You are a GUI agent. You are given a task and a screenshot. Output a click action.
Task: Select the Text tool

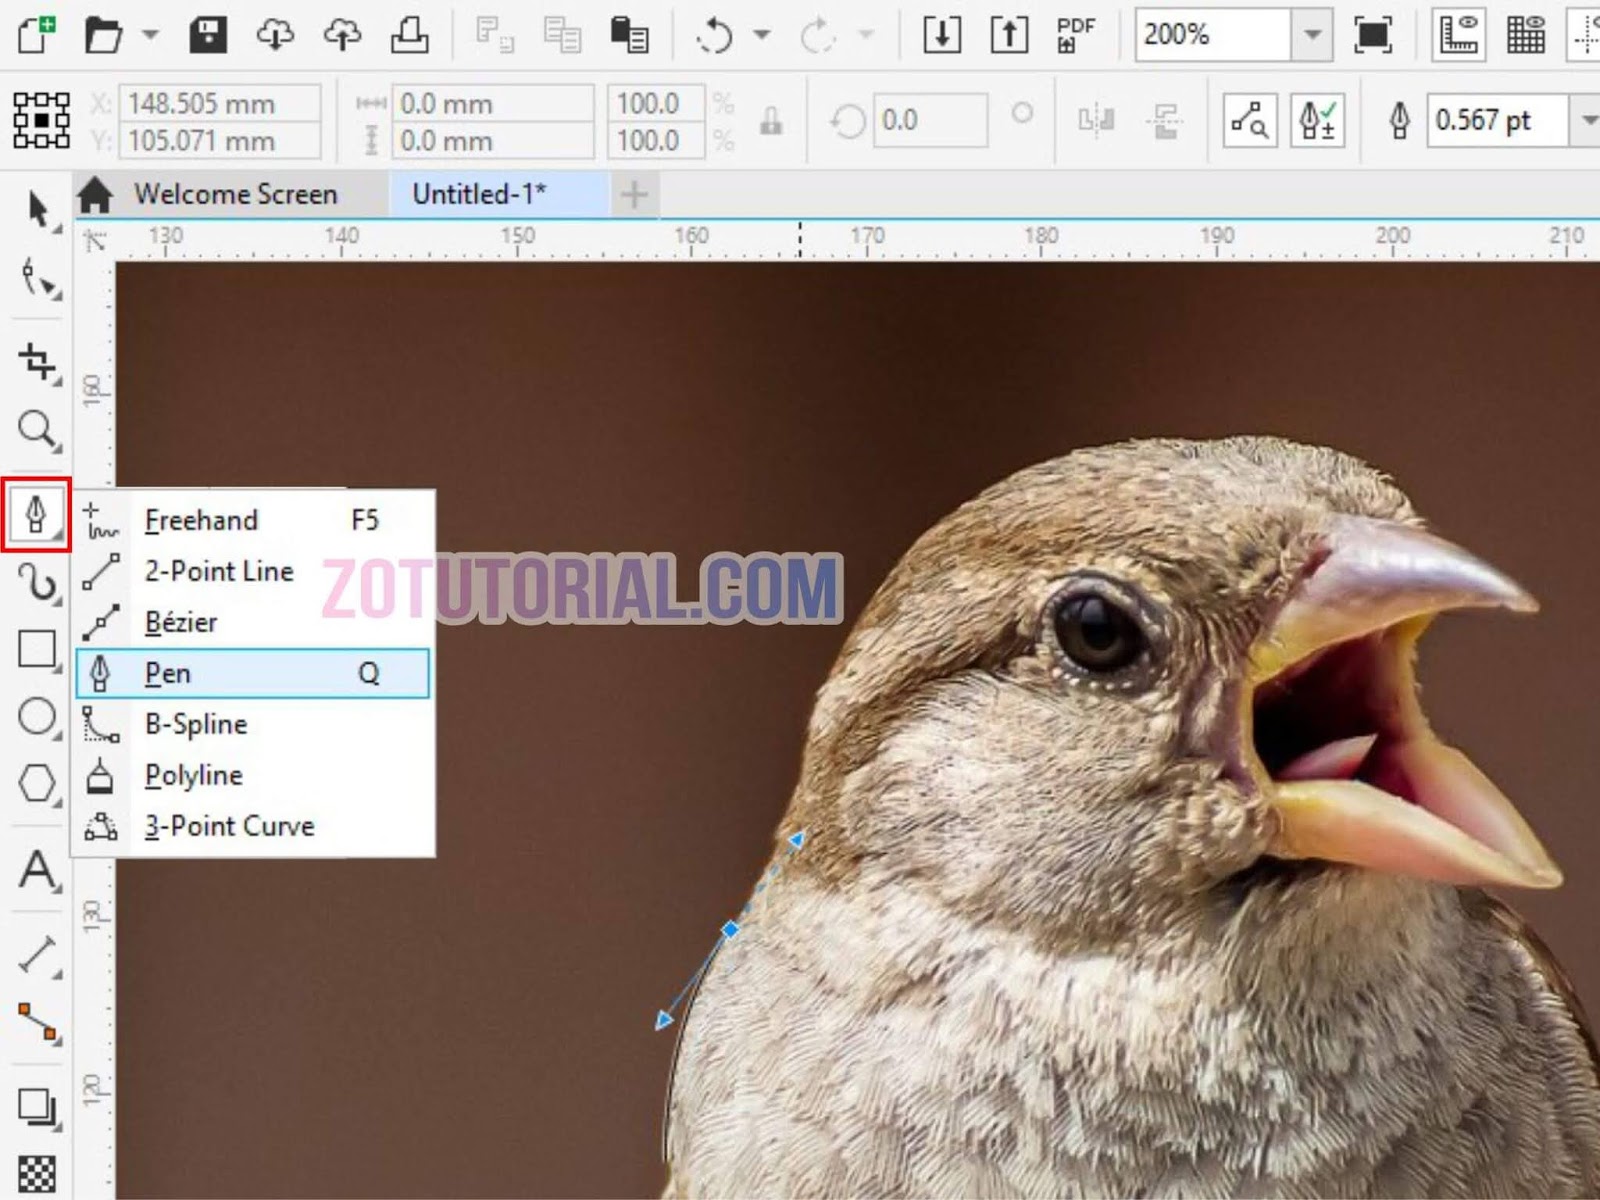point(38,869)
